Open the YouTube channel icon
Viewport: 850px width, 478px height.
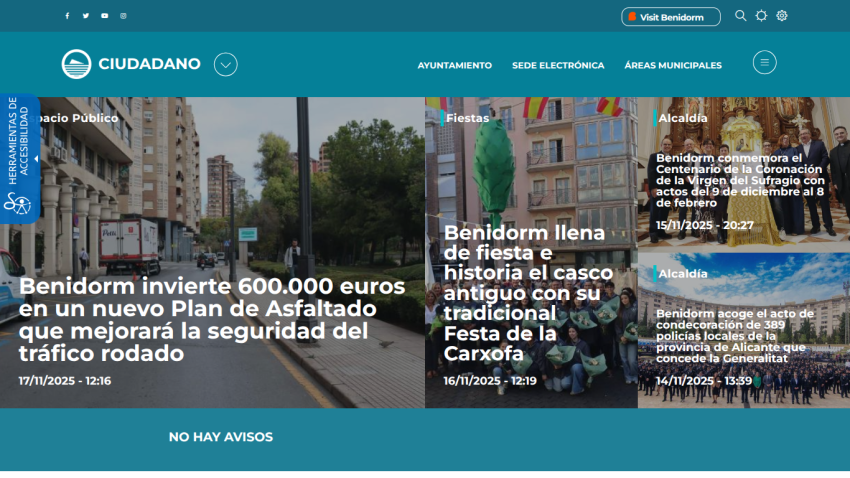coord(105,16)
